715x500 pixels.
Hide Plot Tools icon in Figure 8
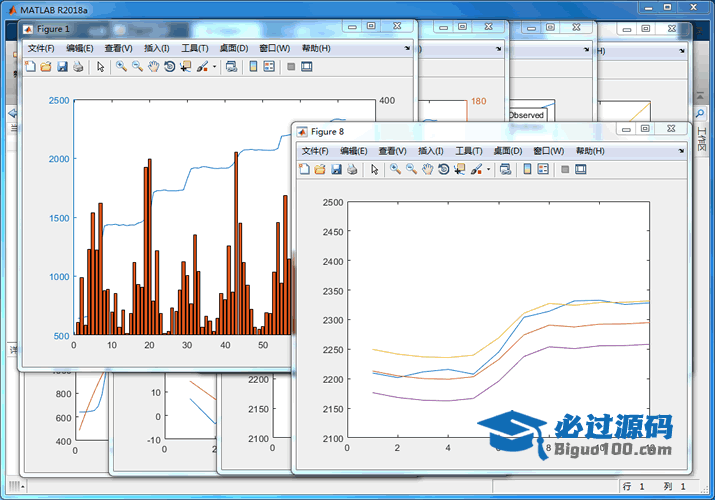pyautogui.click(x=565, y=169)
